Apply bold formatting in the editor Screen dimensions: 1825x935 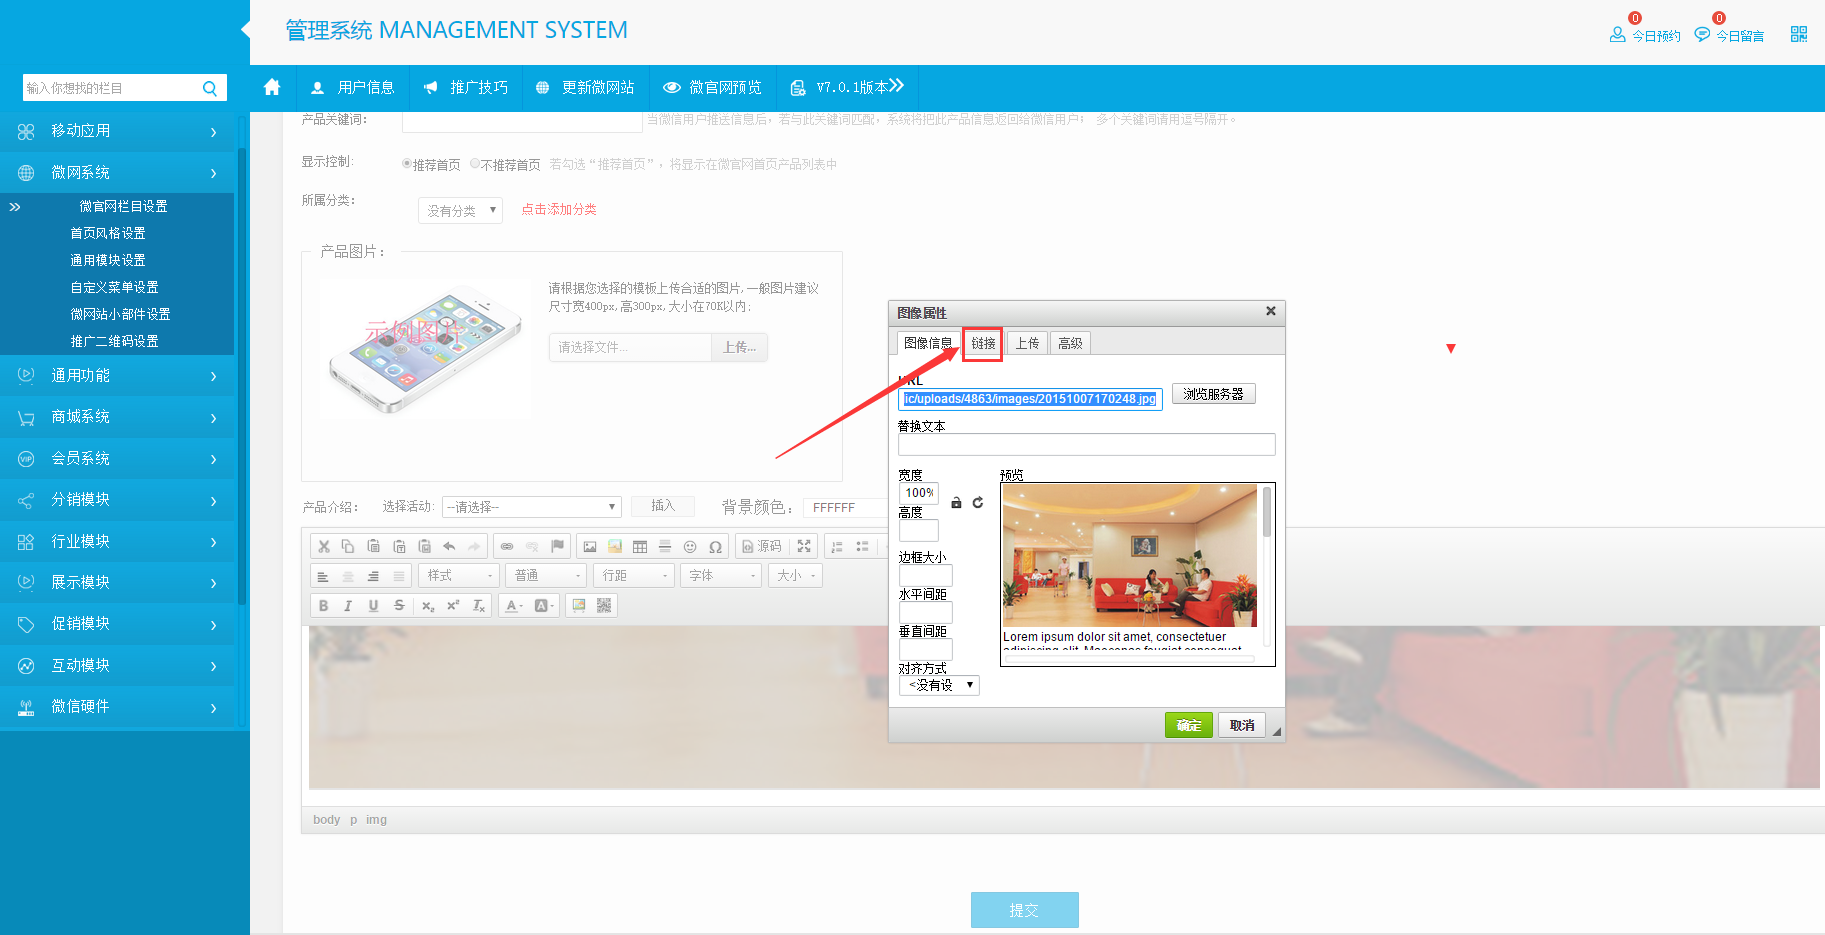pos(323,605)
